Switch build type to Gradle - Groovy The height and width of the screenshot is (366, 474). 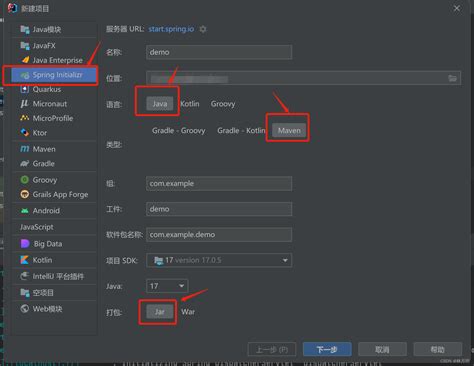[x=179, y=131]
